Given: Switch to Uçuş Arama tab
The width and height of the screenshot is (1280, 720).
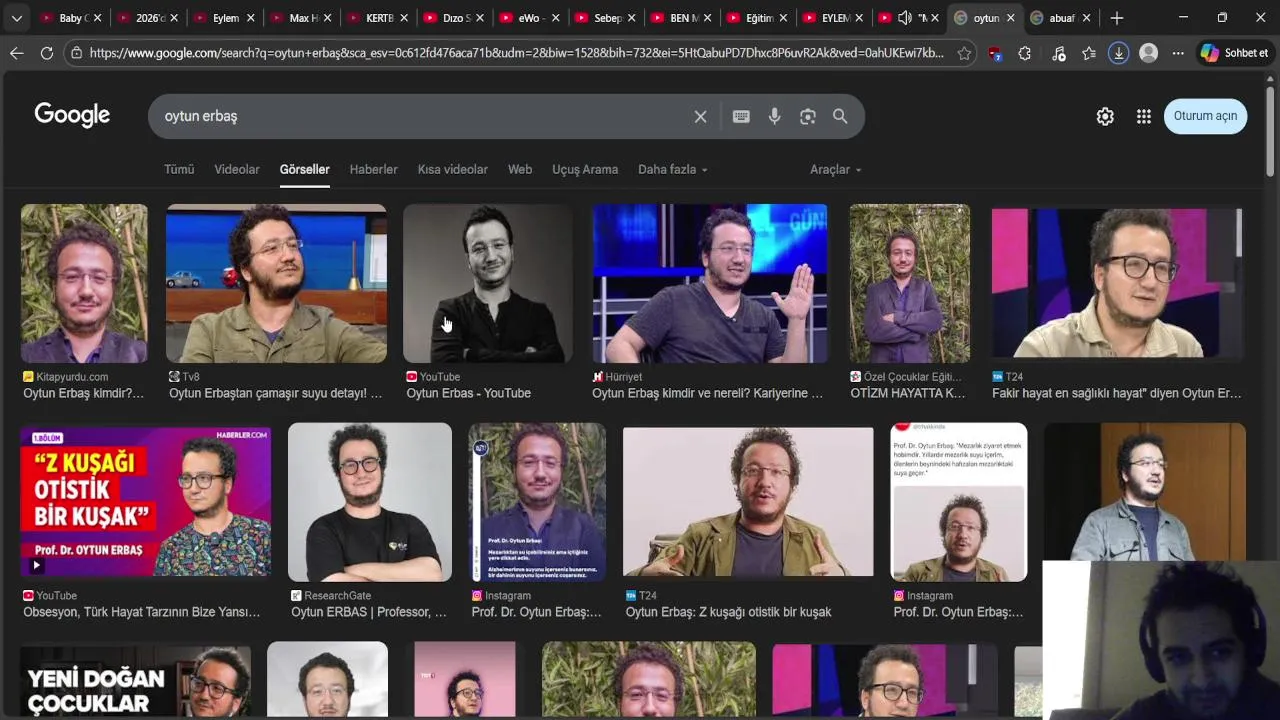Looking at the screenshot, I should click(585, 169).
